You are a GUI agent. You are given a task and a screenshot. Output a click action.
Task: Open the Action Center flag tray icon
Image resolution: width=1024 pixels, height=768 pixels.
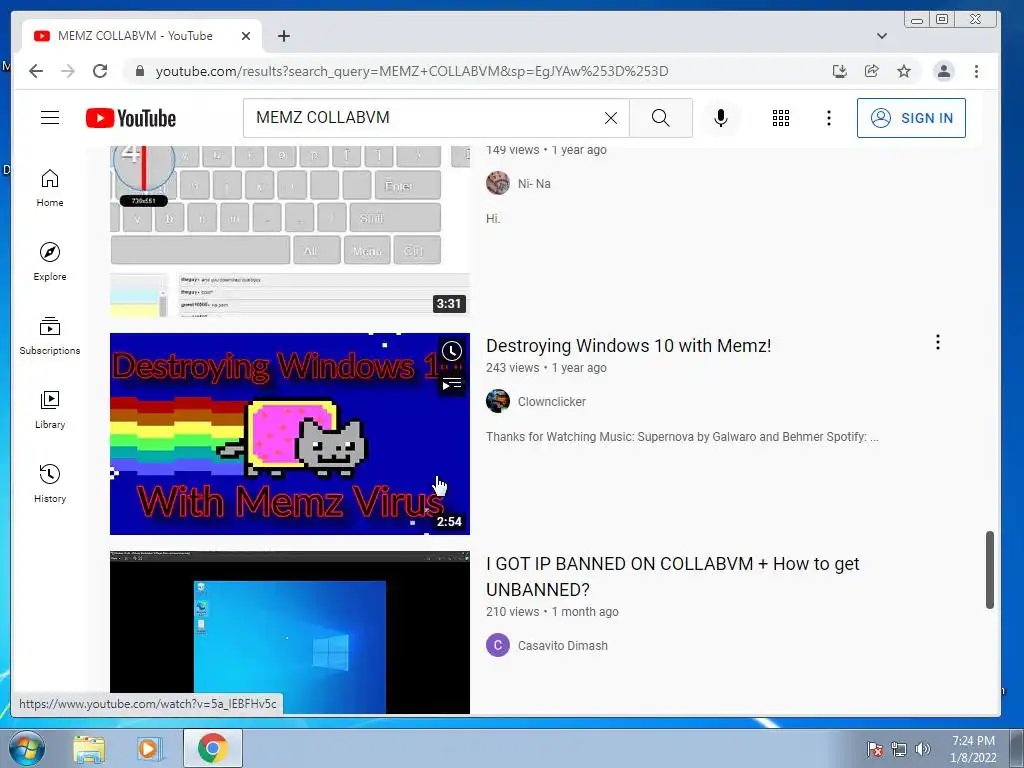point(875,749)
